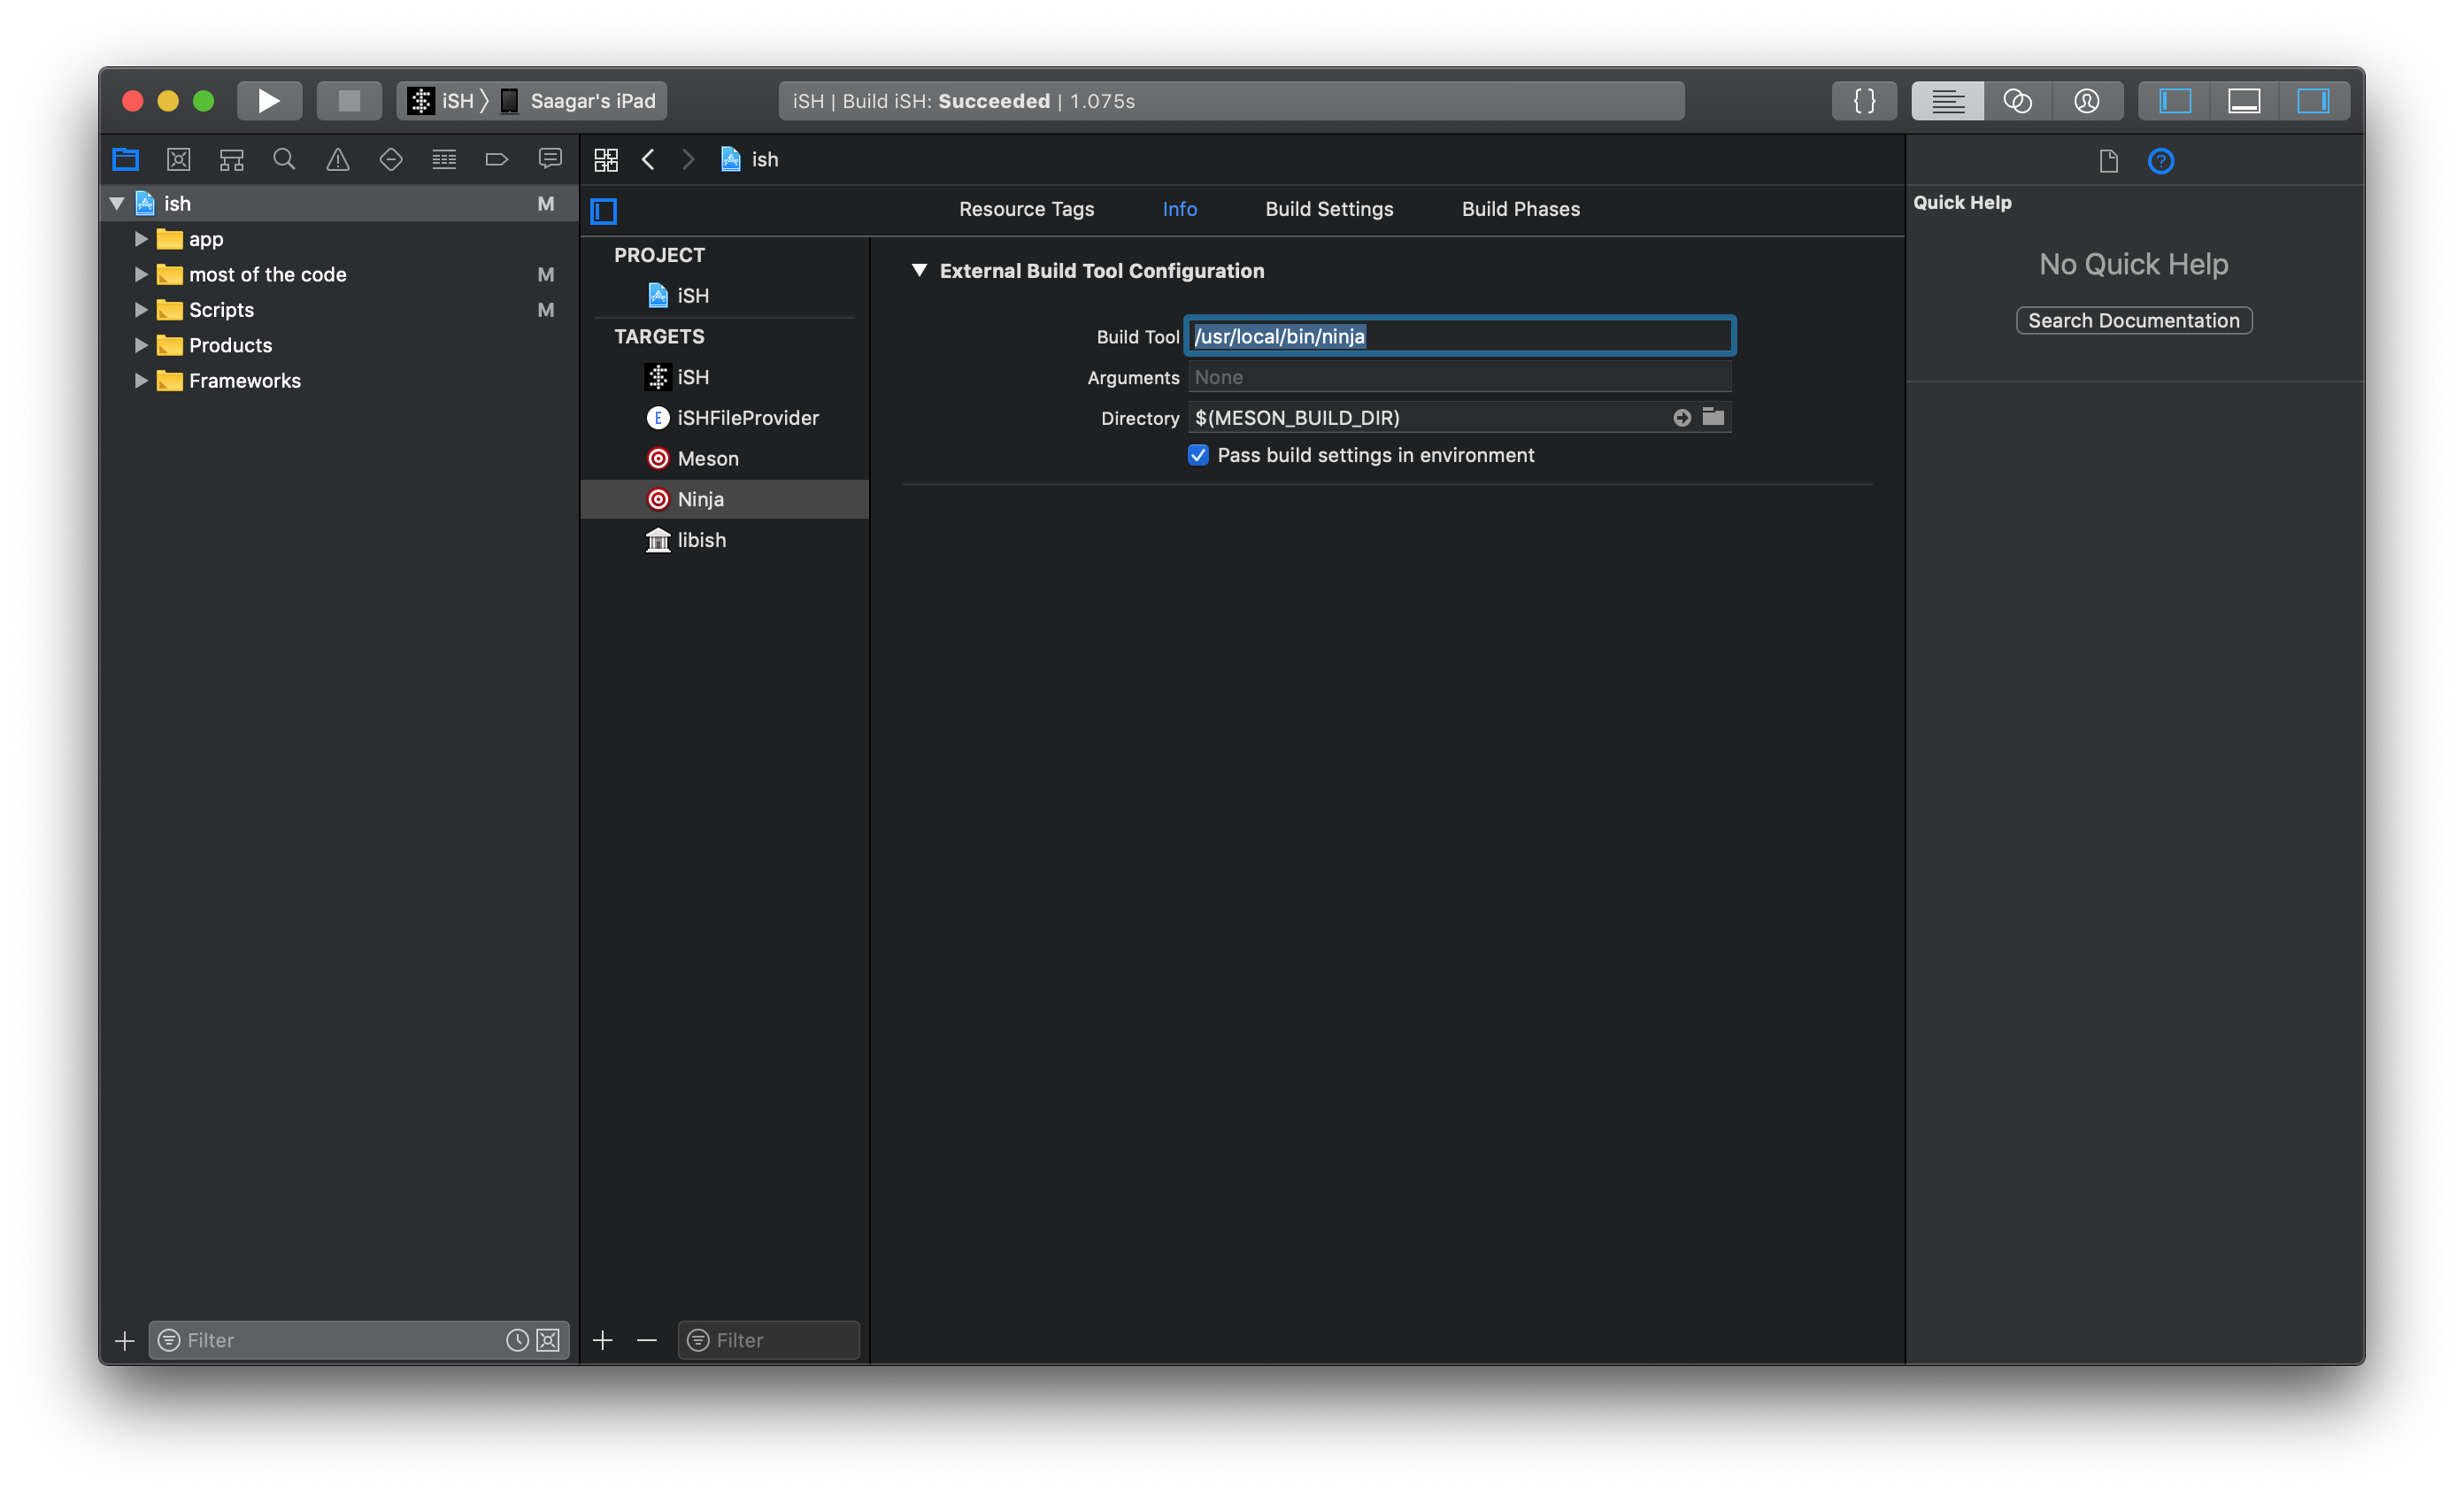The image size is (2464, 1496).
Task: Switch to the Build Phases tab
Action: (x=1520, y=209)
